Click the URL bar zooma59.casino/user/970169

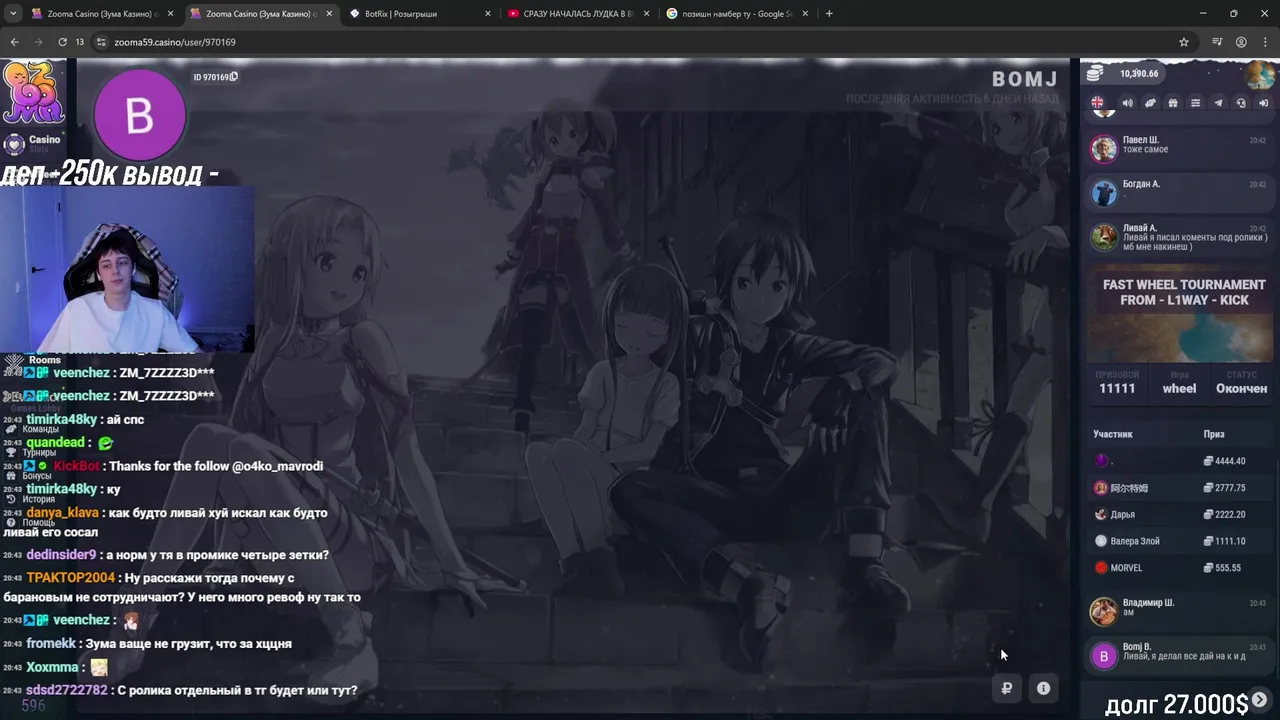175,42
